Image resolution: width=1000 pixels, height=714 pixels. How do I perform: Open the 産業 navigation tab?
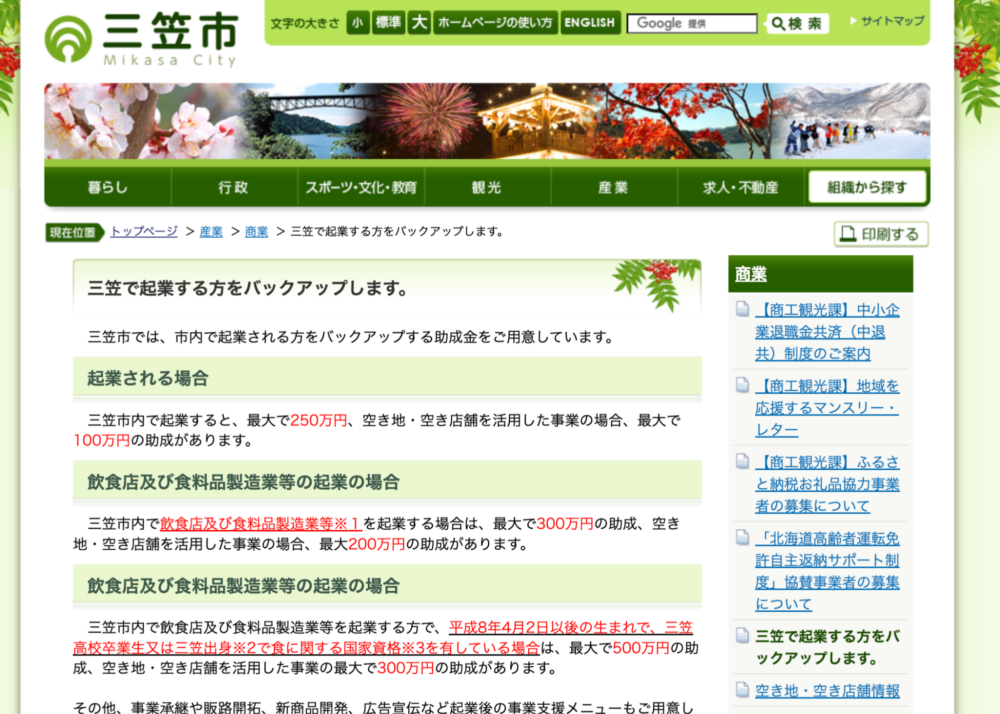coord(614,187)
